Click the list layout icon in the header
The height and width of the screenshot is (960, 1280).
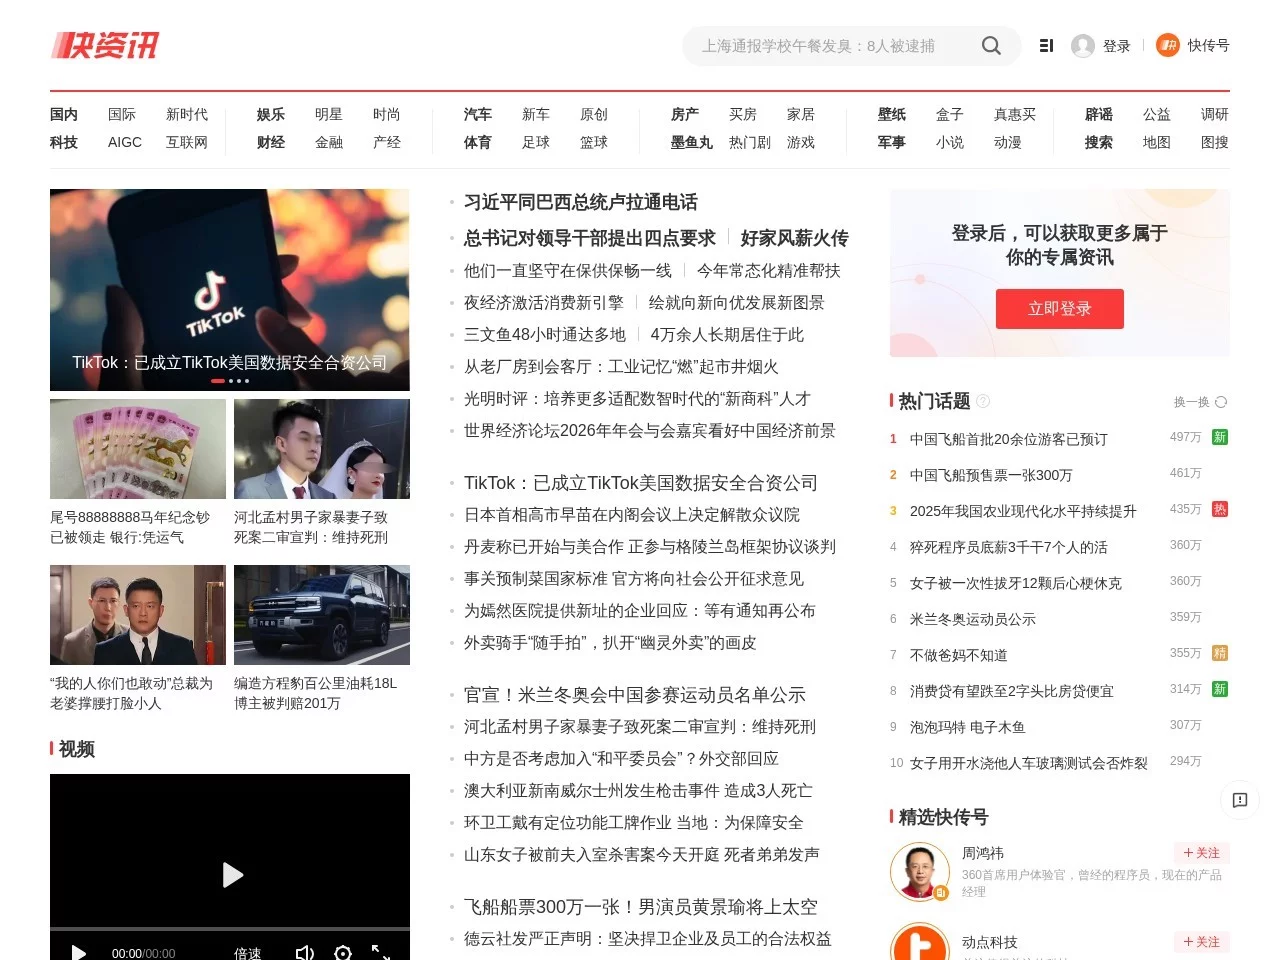1046,45
